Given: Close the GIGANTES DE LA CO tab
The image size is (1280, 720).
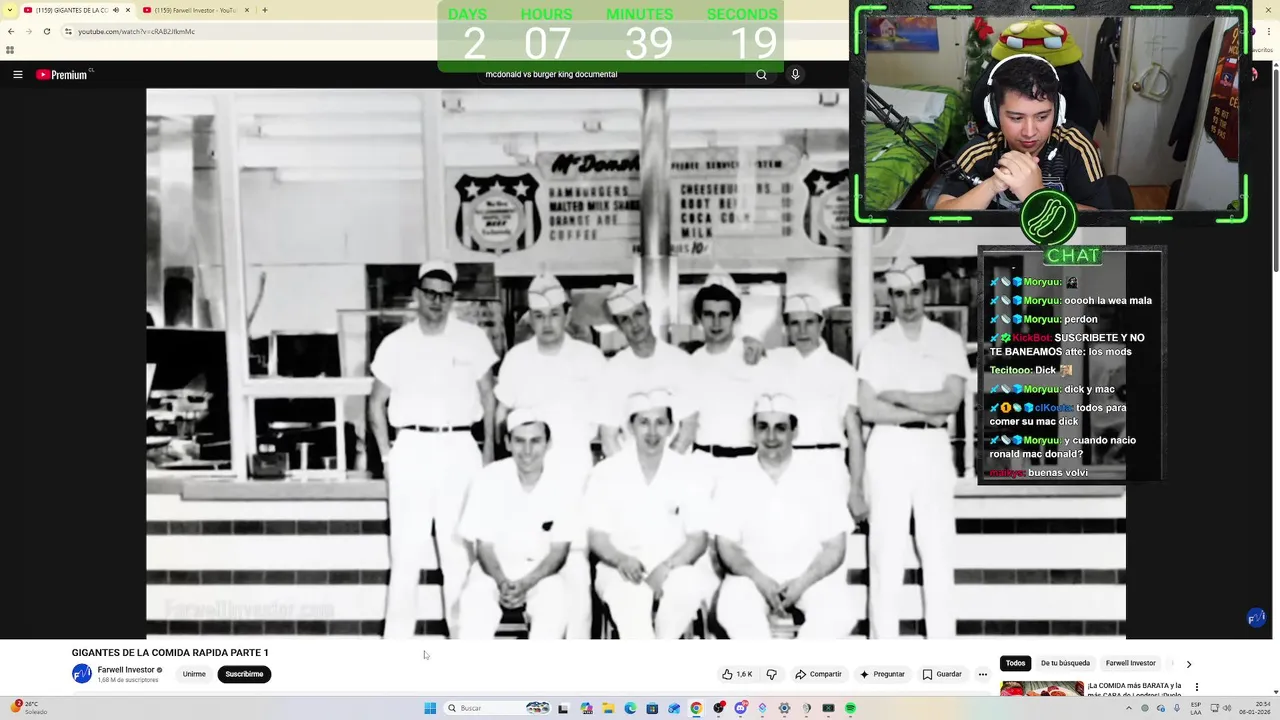Looking at the screenshot, I should point(128,10).
